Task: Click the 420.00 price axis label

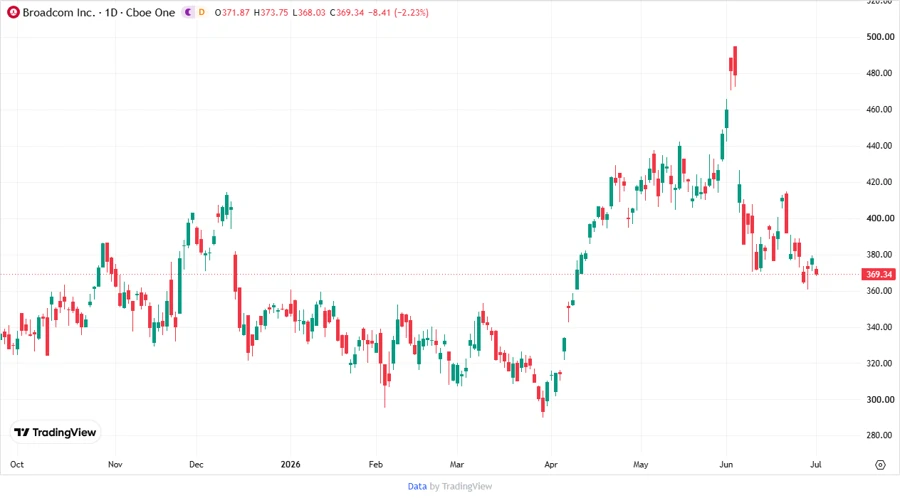Action: (880, 182)
